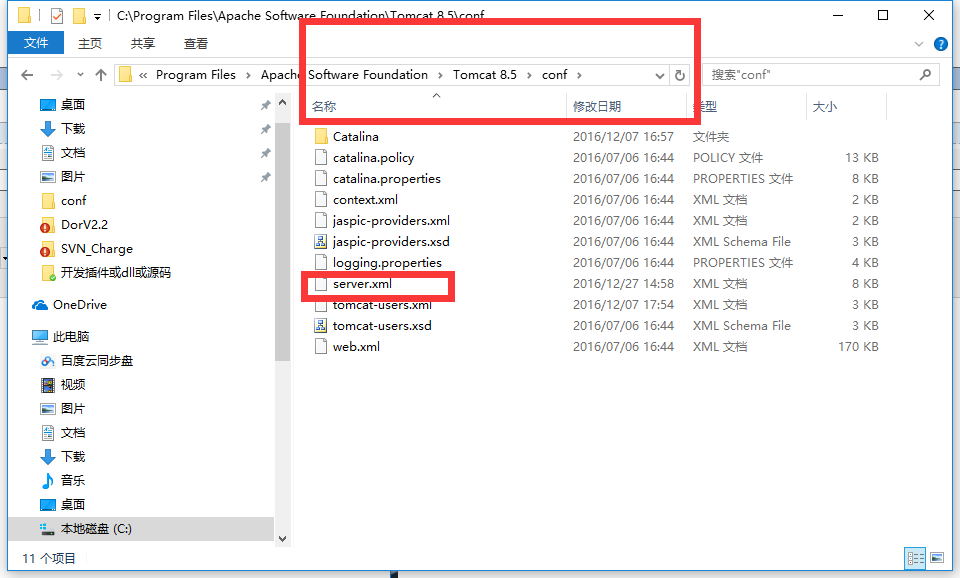The width and height of the screenshot is (960, 578).
Task: Go up one folder level arrow
Action: pyautogui.click(x=101, y=75)
